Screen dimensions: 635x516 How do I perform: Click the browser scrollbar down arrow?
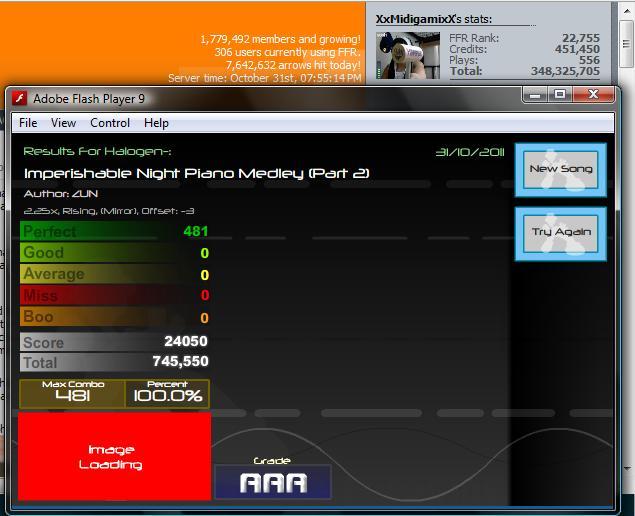626,469
